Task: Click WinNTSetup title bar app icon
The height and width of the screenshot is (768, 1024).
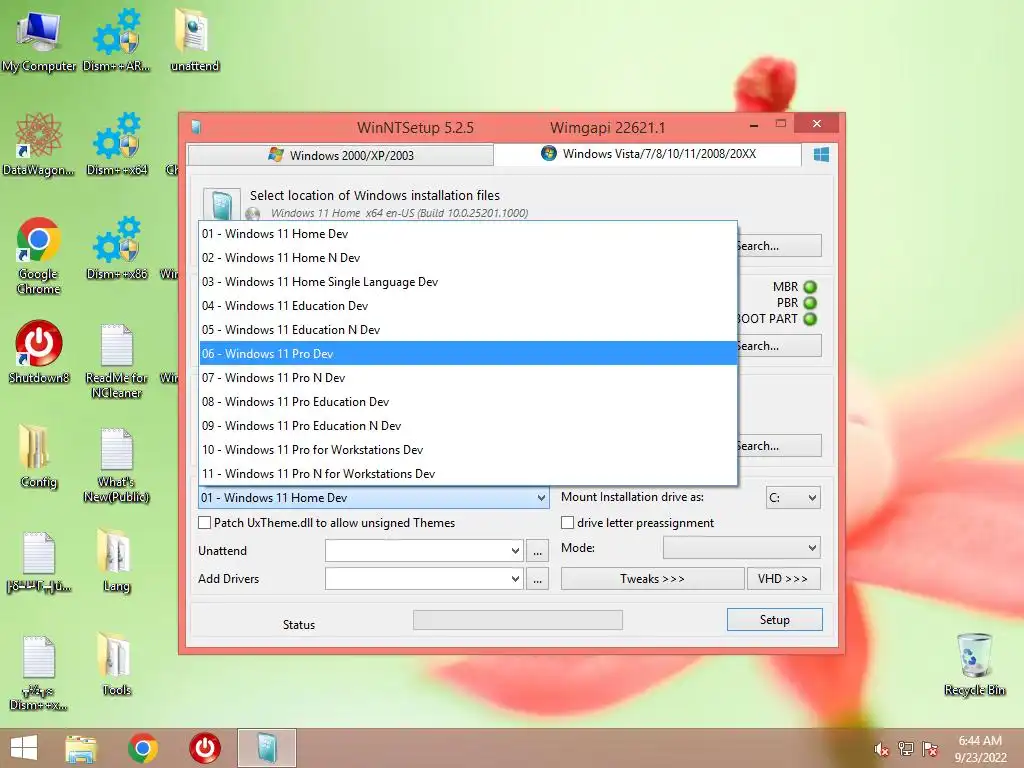Action: [196, 127]
